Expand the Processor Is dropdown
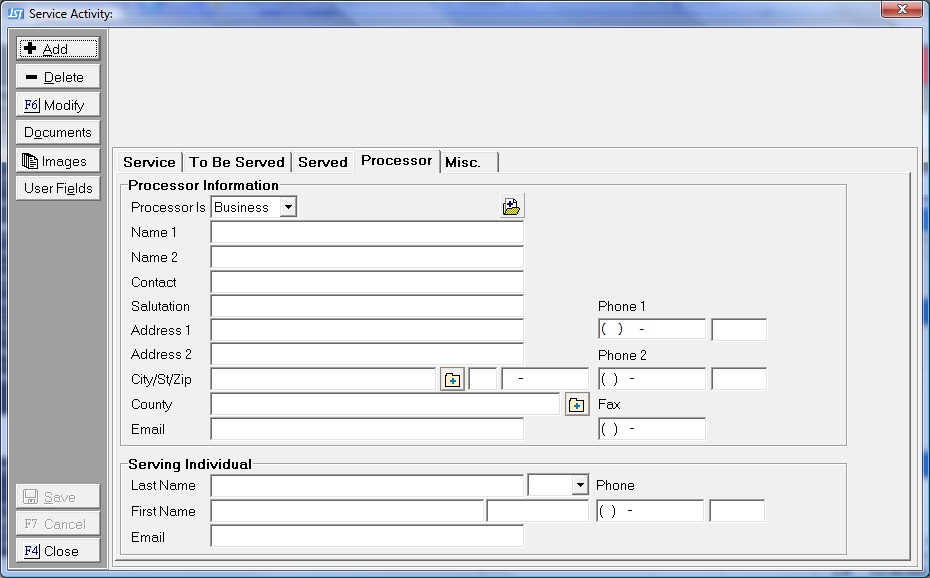This screenshot has width=930, height=578. click(288, 207)
